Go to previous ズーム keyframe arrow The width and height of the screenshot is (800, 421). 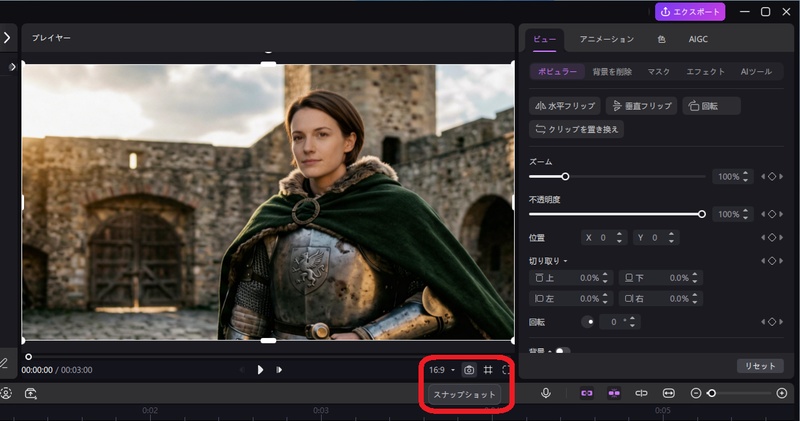pos(763,177)
